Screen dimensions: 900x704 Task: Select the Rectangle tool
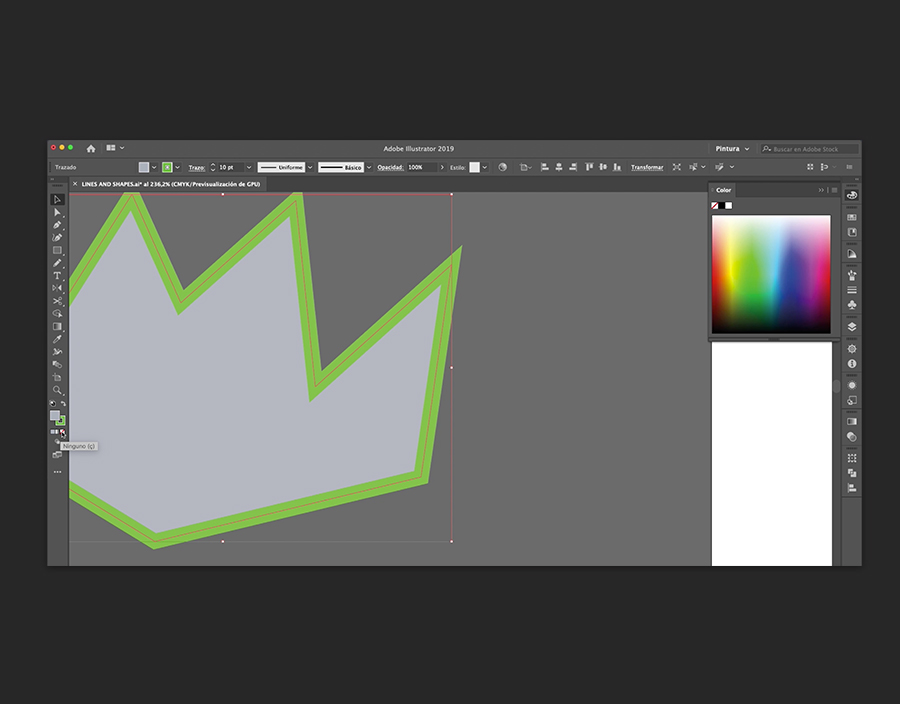[57, 250]
